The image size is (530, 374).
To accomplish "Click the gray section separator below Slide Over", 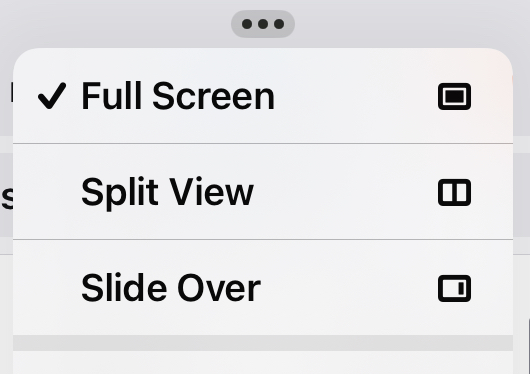I will click(x=263, y=343).
